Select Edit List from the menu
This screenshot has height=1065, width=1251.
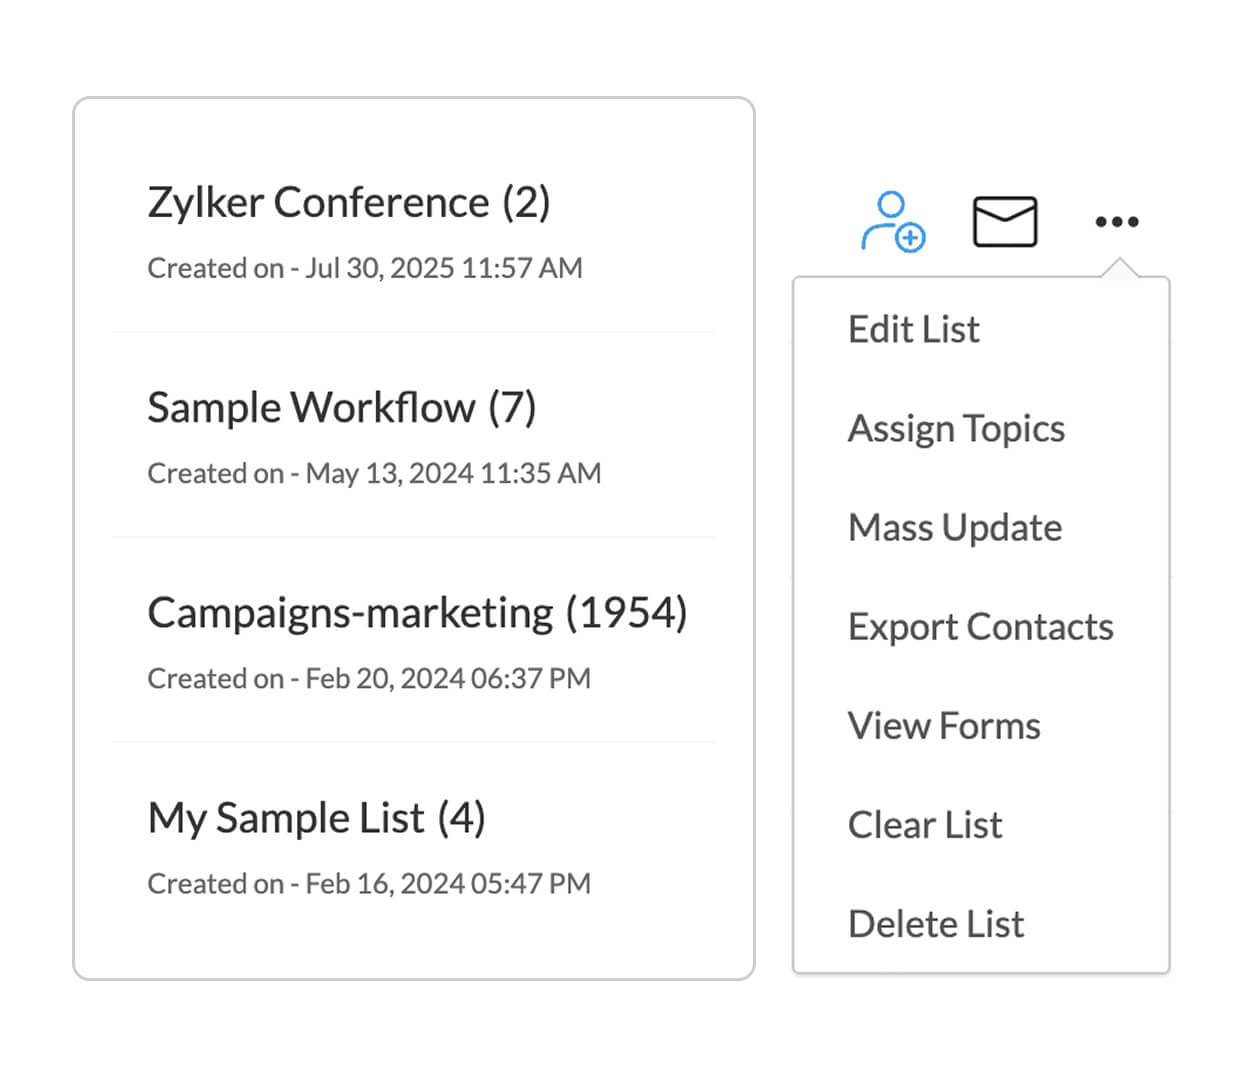(913, 329)
